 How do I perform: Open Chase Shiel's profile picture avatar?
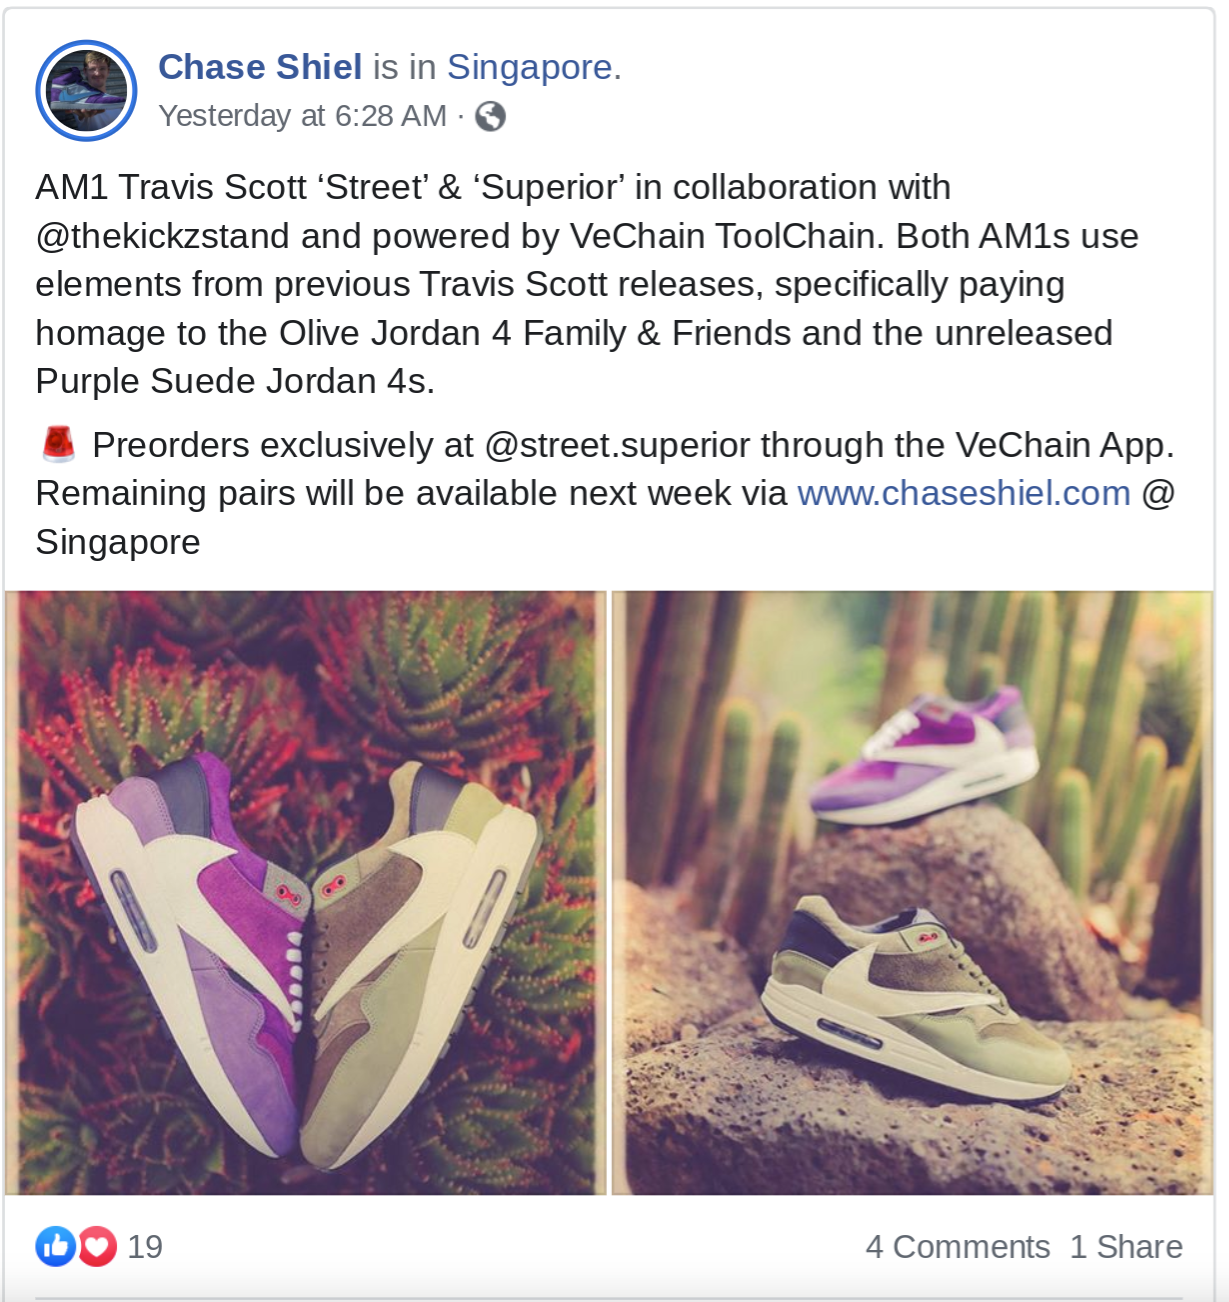tap(86, 91)
